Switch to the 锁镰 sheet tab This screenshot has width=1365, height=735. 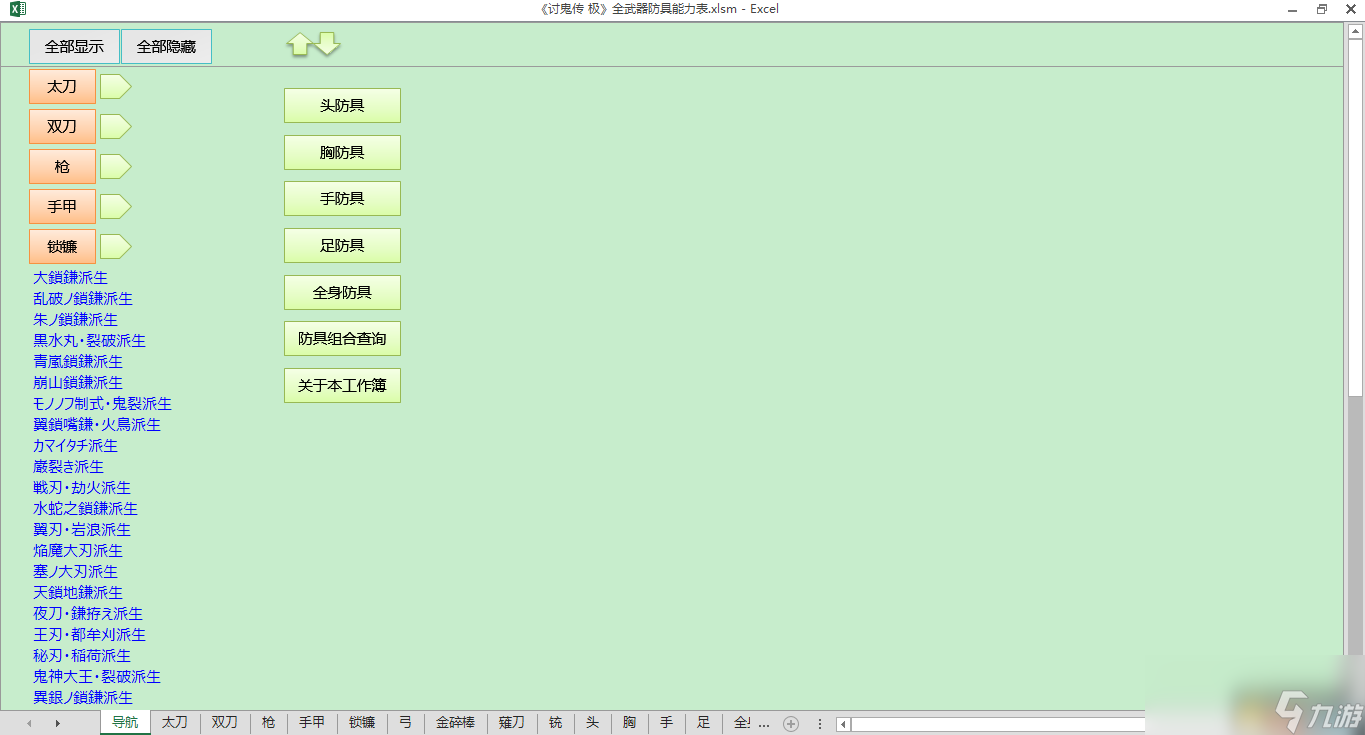(362, 722)
